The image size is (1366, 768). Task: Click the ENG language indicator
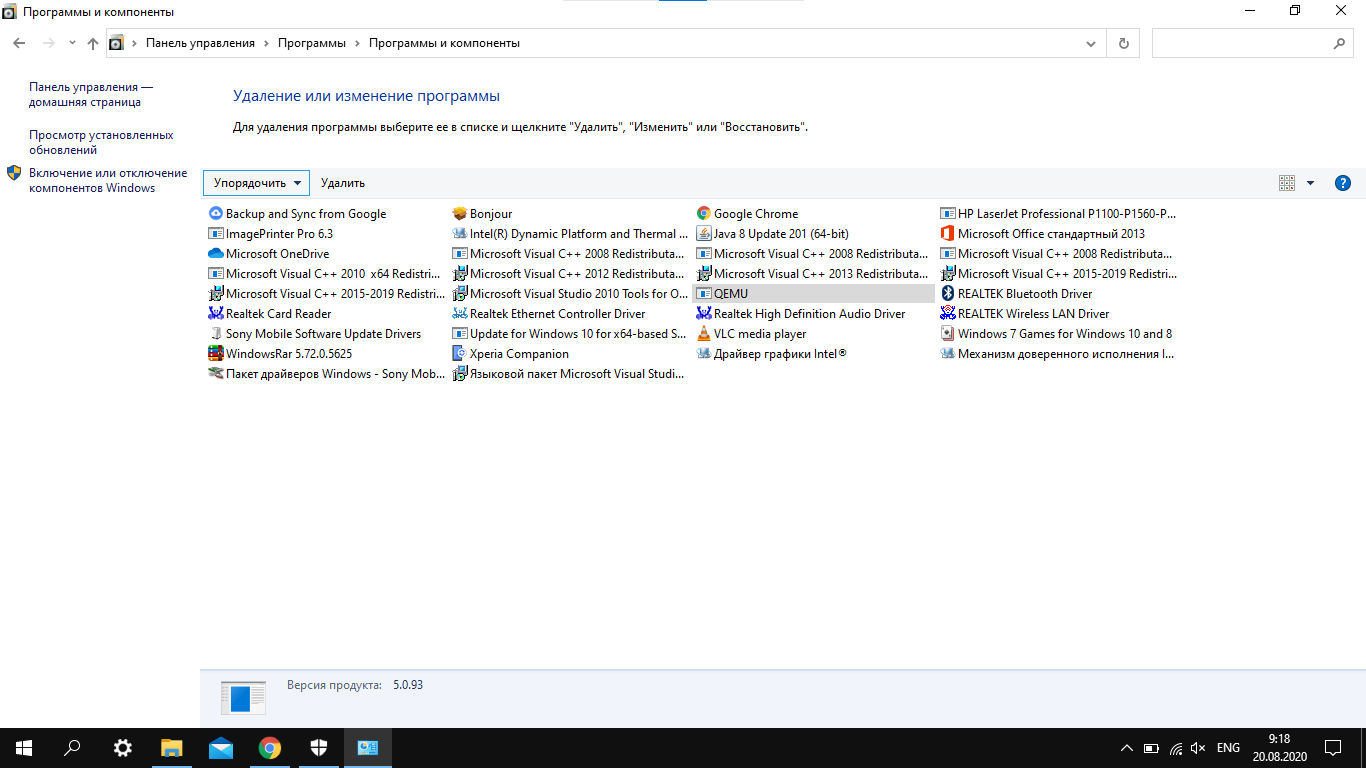point(1228,748)
